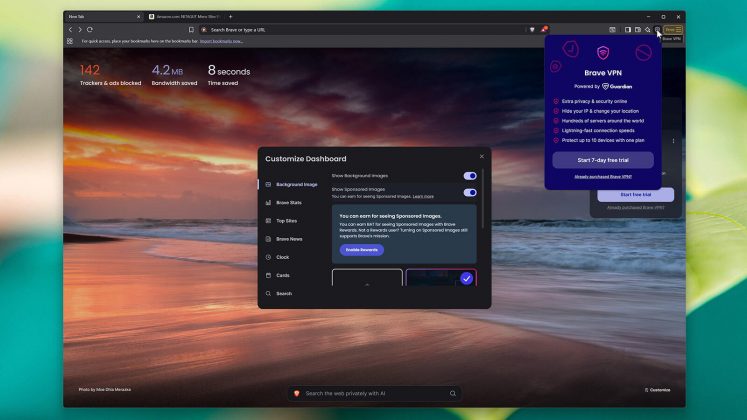This screenshot has width=747, height=420.
Task: Toggle Show Background Images switch
Action: click(470, 176)
